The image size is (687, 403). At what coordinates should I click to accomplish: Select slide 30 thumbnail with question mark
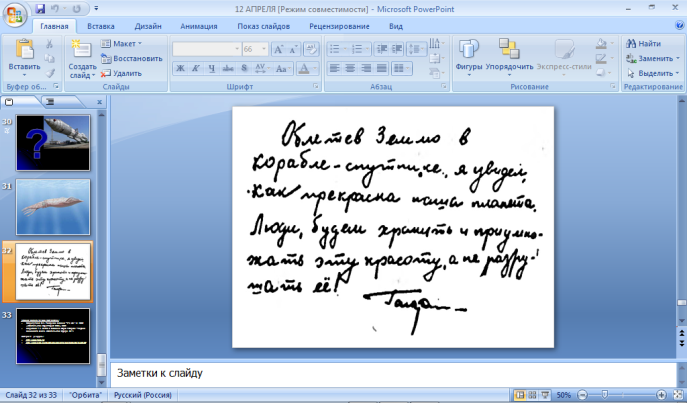point(53,143)
